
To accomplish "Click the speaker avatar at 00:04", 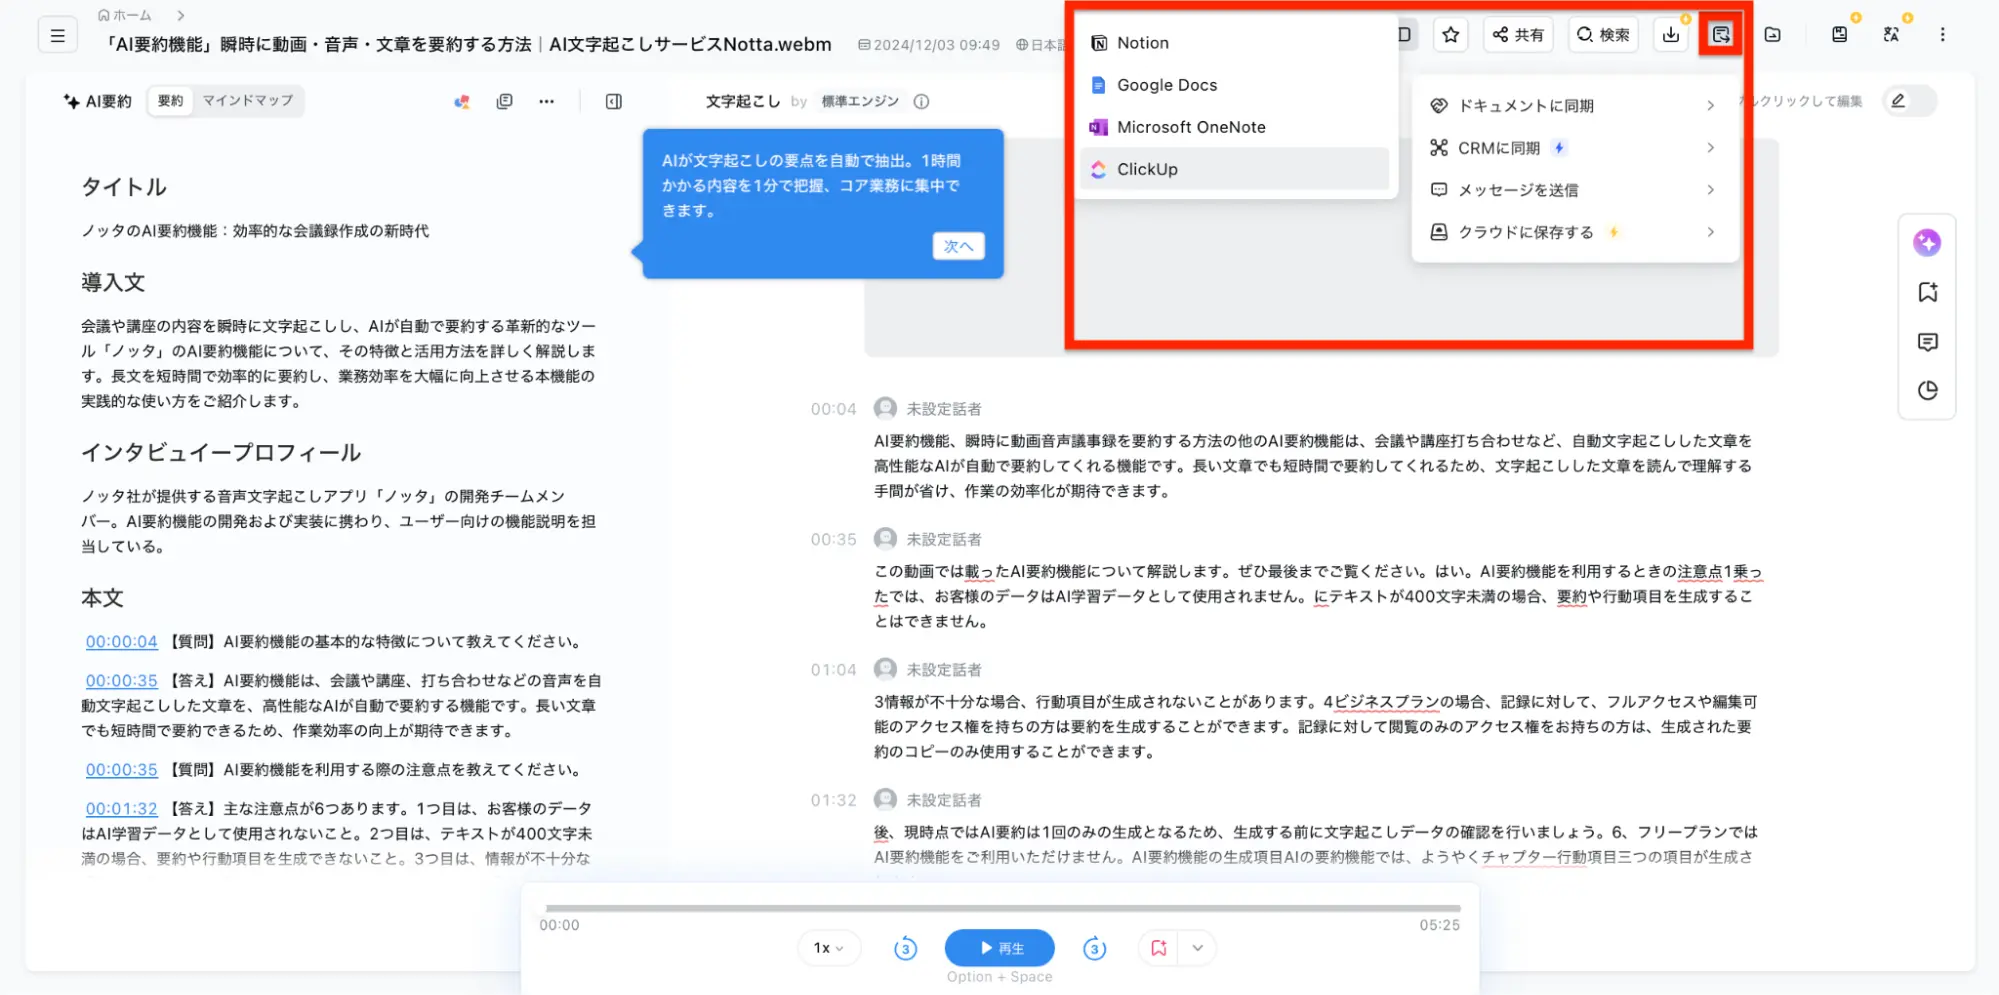I will tap(885, 408).
